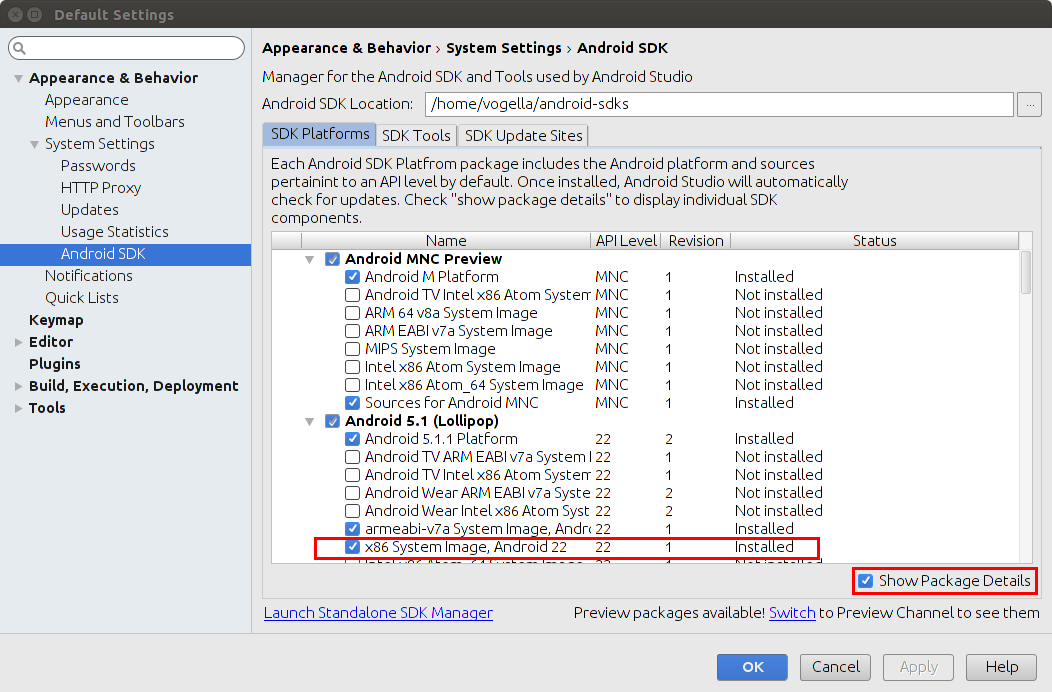Check ARM 64 v8a System Image
The image size is (1052, 692).
352,313
